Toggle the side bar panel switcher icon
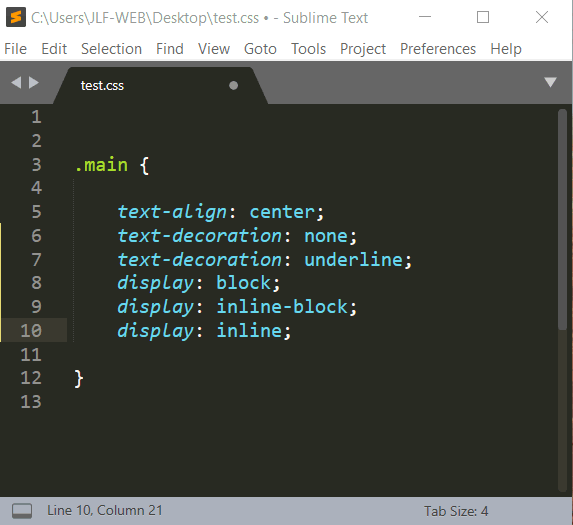The image size is (573, 525). click(22, 511)
